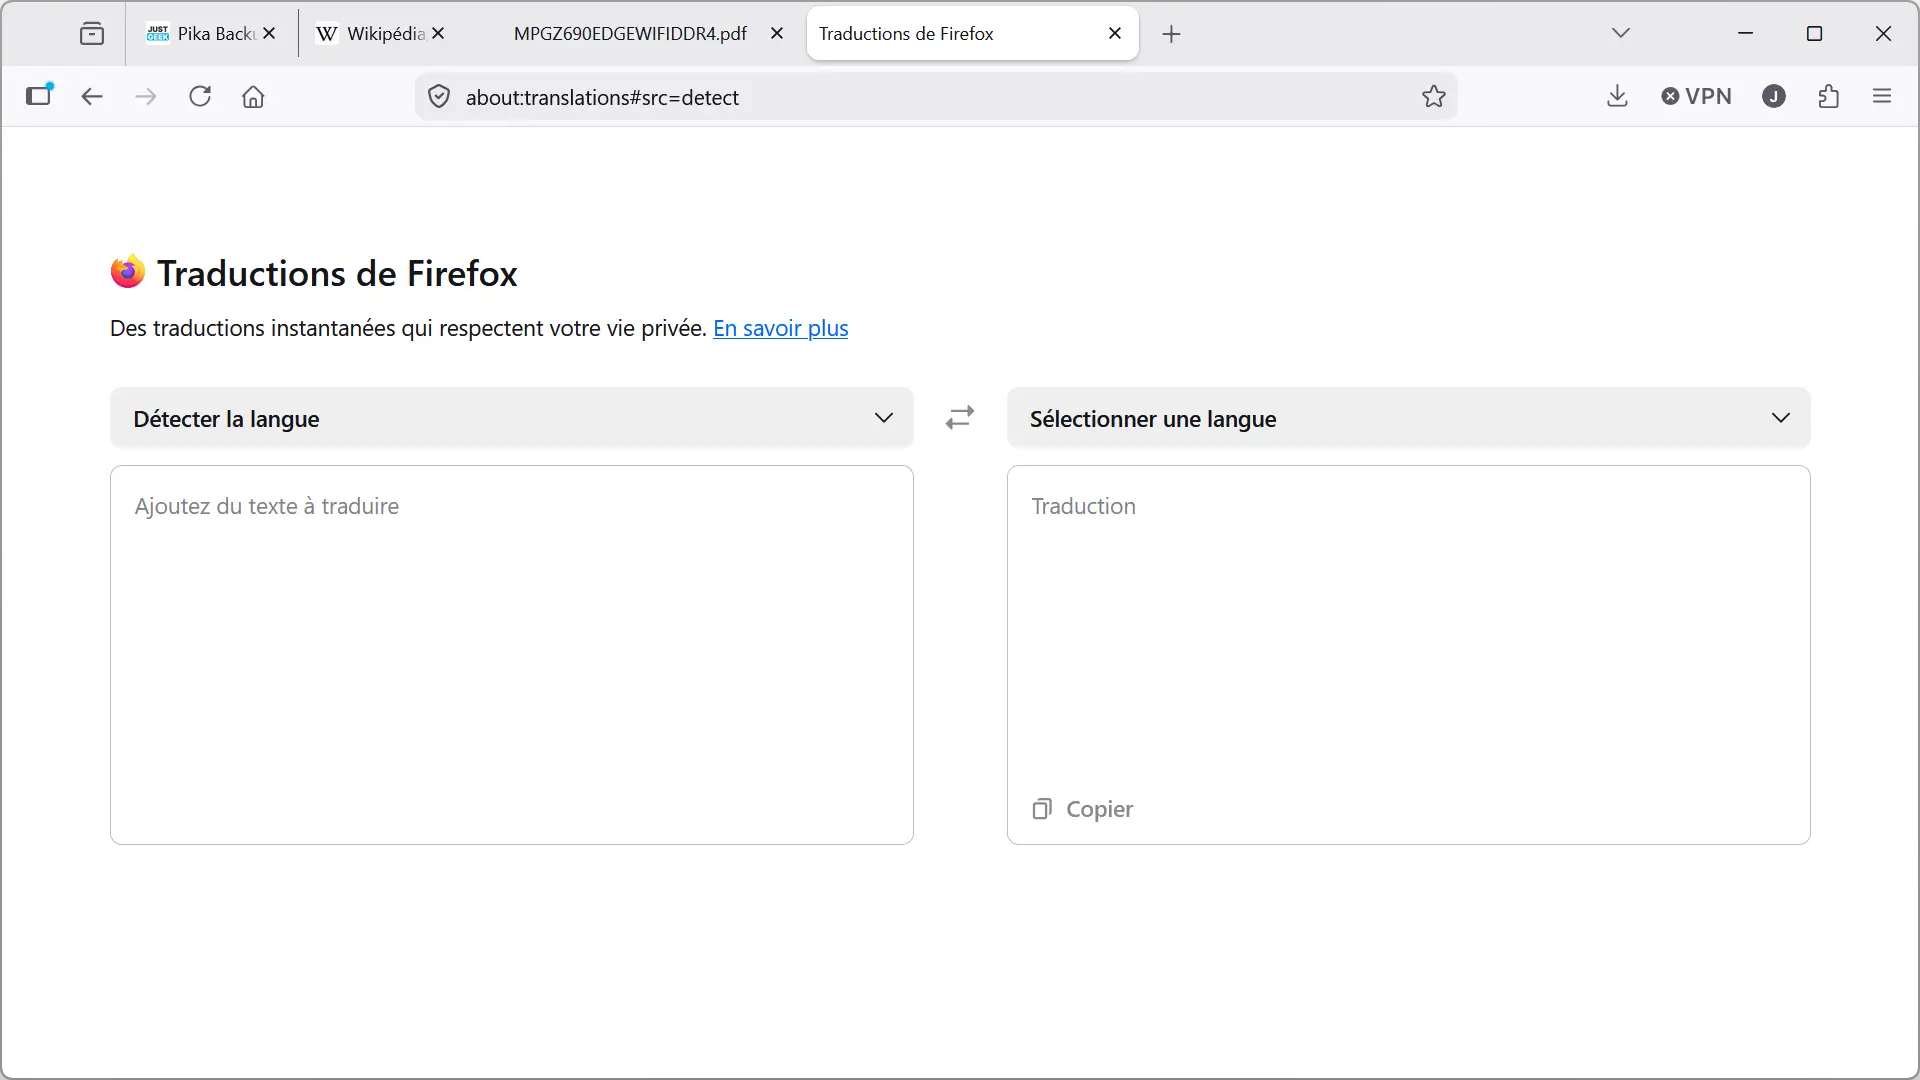Expand the list all tabs chevron
This screenshot has height=1080, width=1920.
[1621, 34]
